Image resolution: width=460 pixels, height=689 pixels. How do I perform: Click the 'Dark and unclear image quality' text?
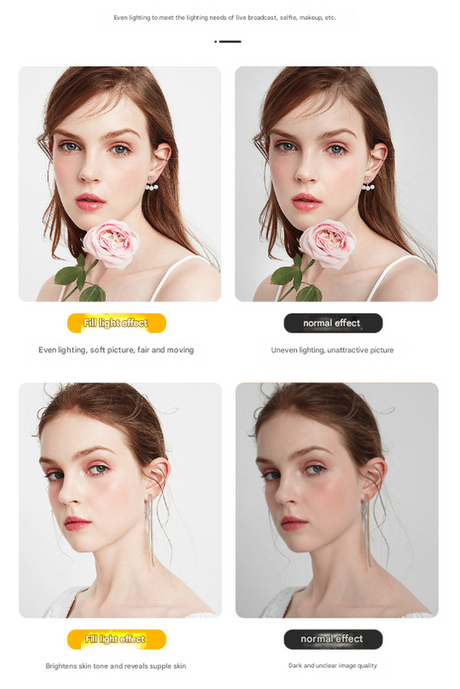point(333,666)
